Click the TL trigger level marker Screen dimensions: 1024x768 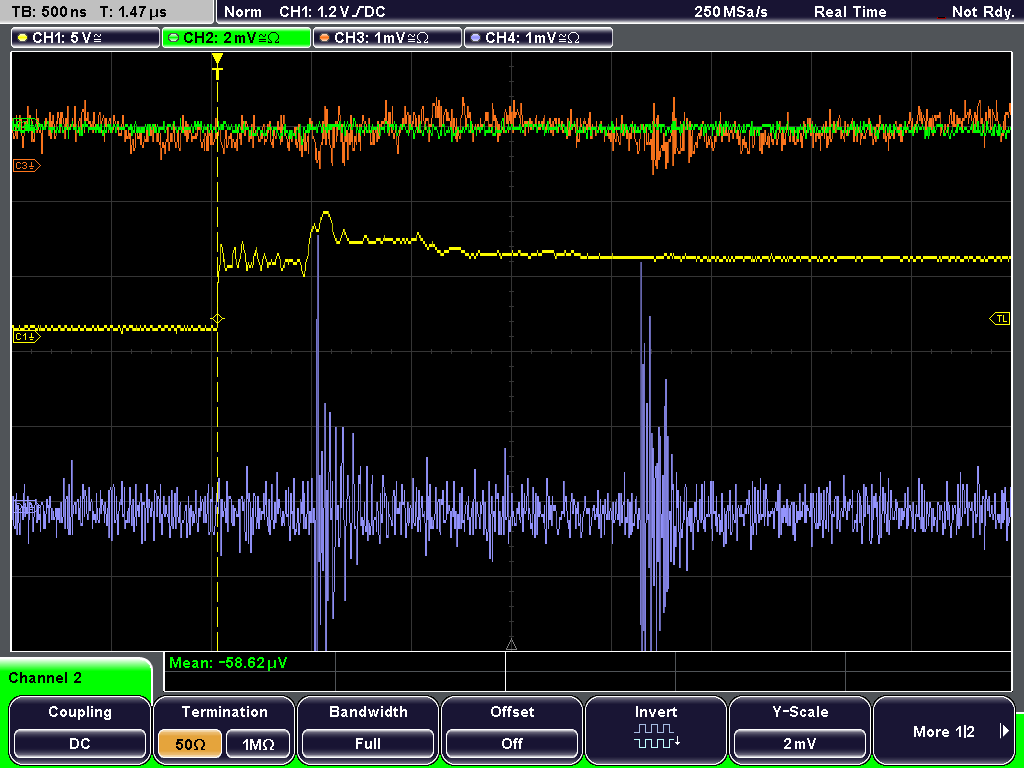[x=1000, y=319]
